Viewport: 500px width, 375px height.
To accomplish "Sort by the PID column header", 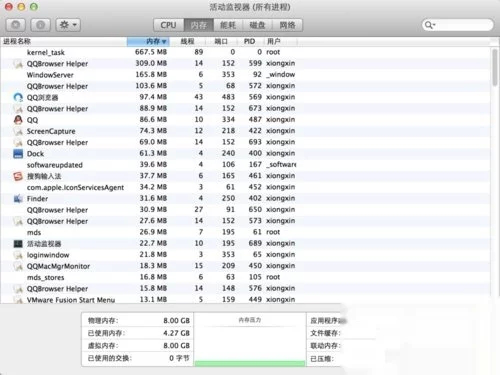I will (249, 41).
